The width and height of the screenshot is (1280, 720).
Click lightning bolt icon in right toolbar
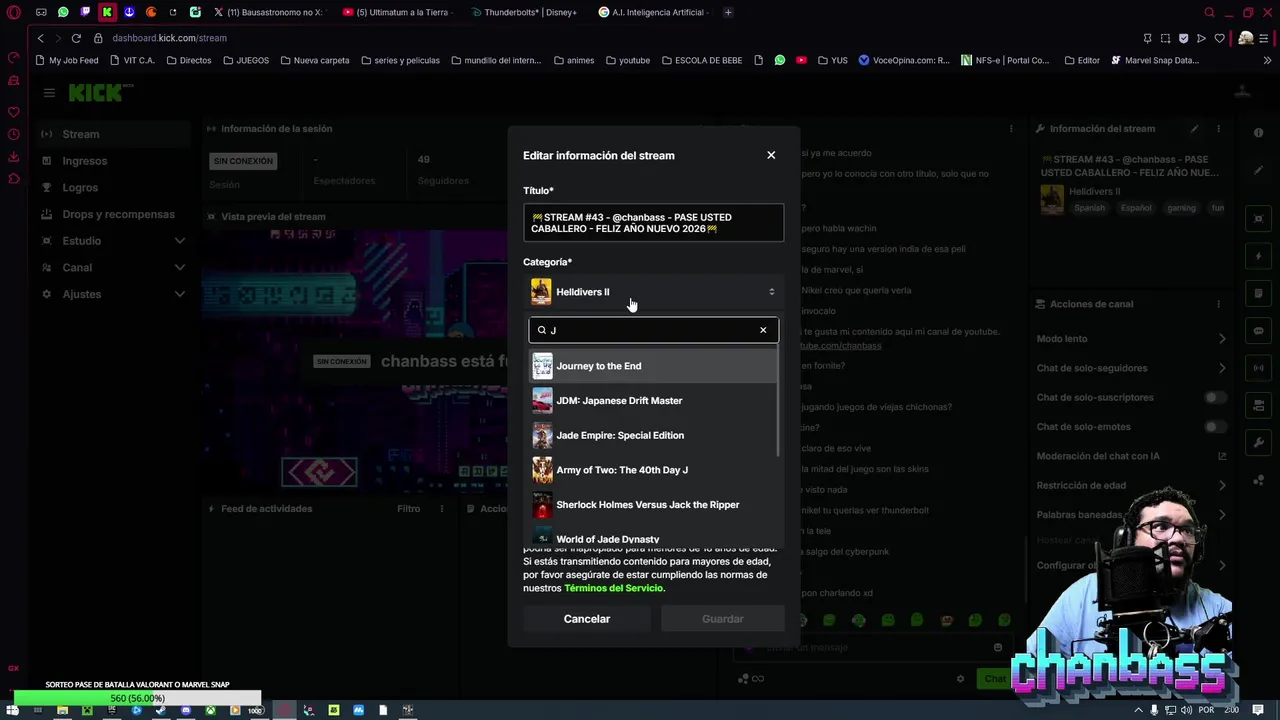coord(1259,257)
